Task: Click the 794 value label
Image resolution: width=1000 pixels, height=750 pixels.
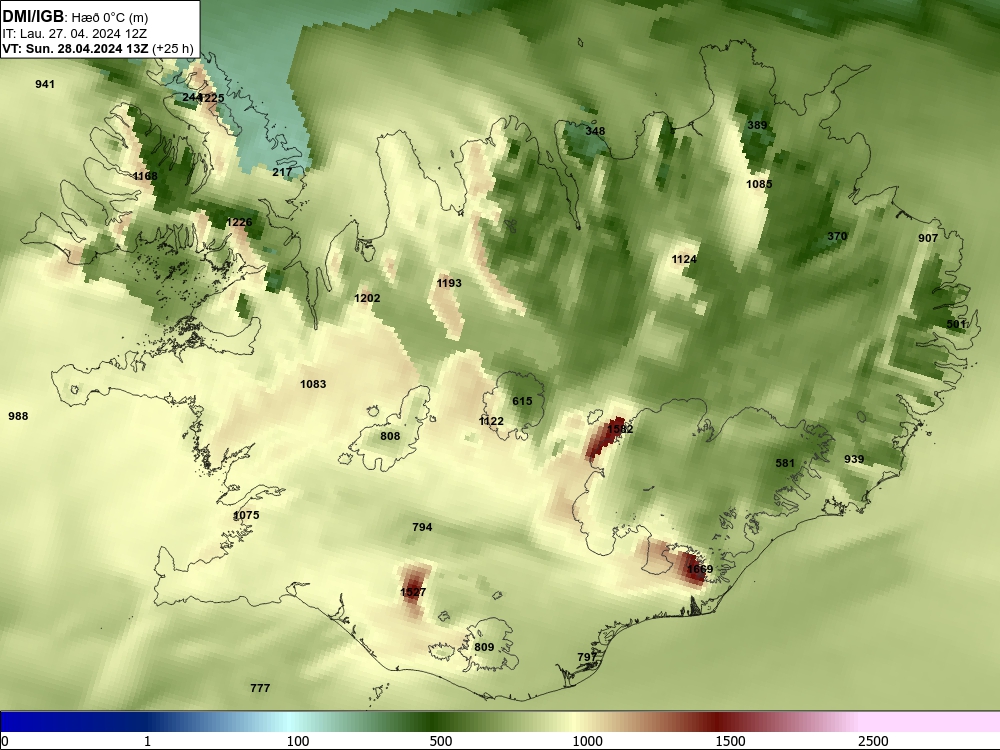Action: tap(422, 527)
